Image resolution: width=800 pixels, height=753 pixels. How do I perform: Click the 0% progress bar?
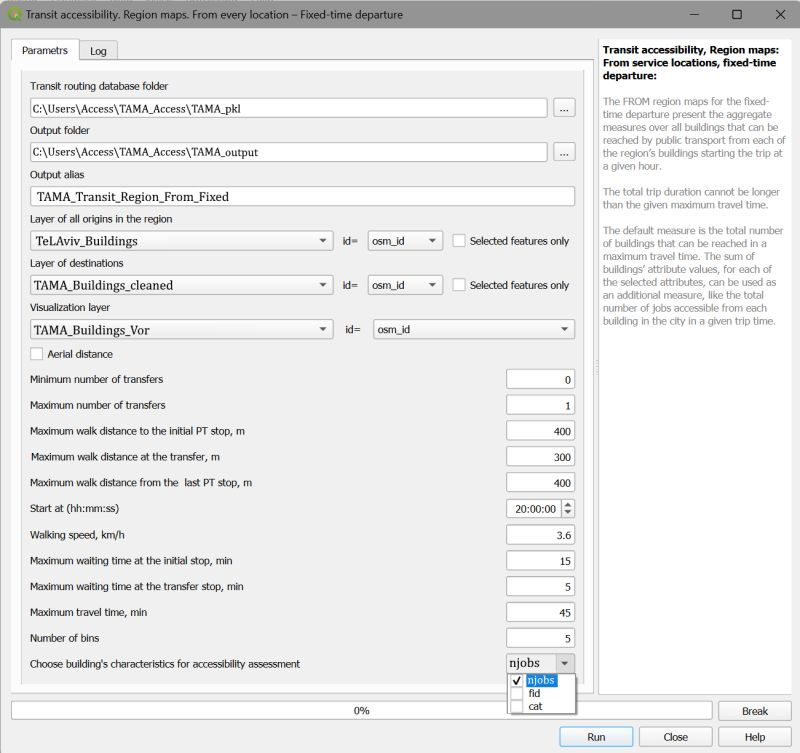(361, 710)
